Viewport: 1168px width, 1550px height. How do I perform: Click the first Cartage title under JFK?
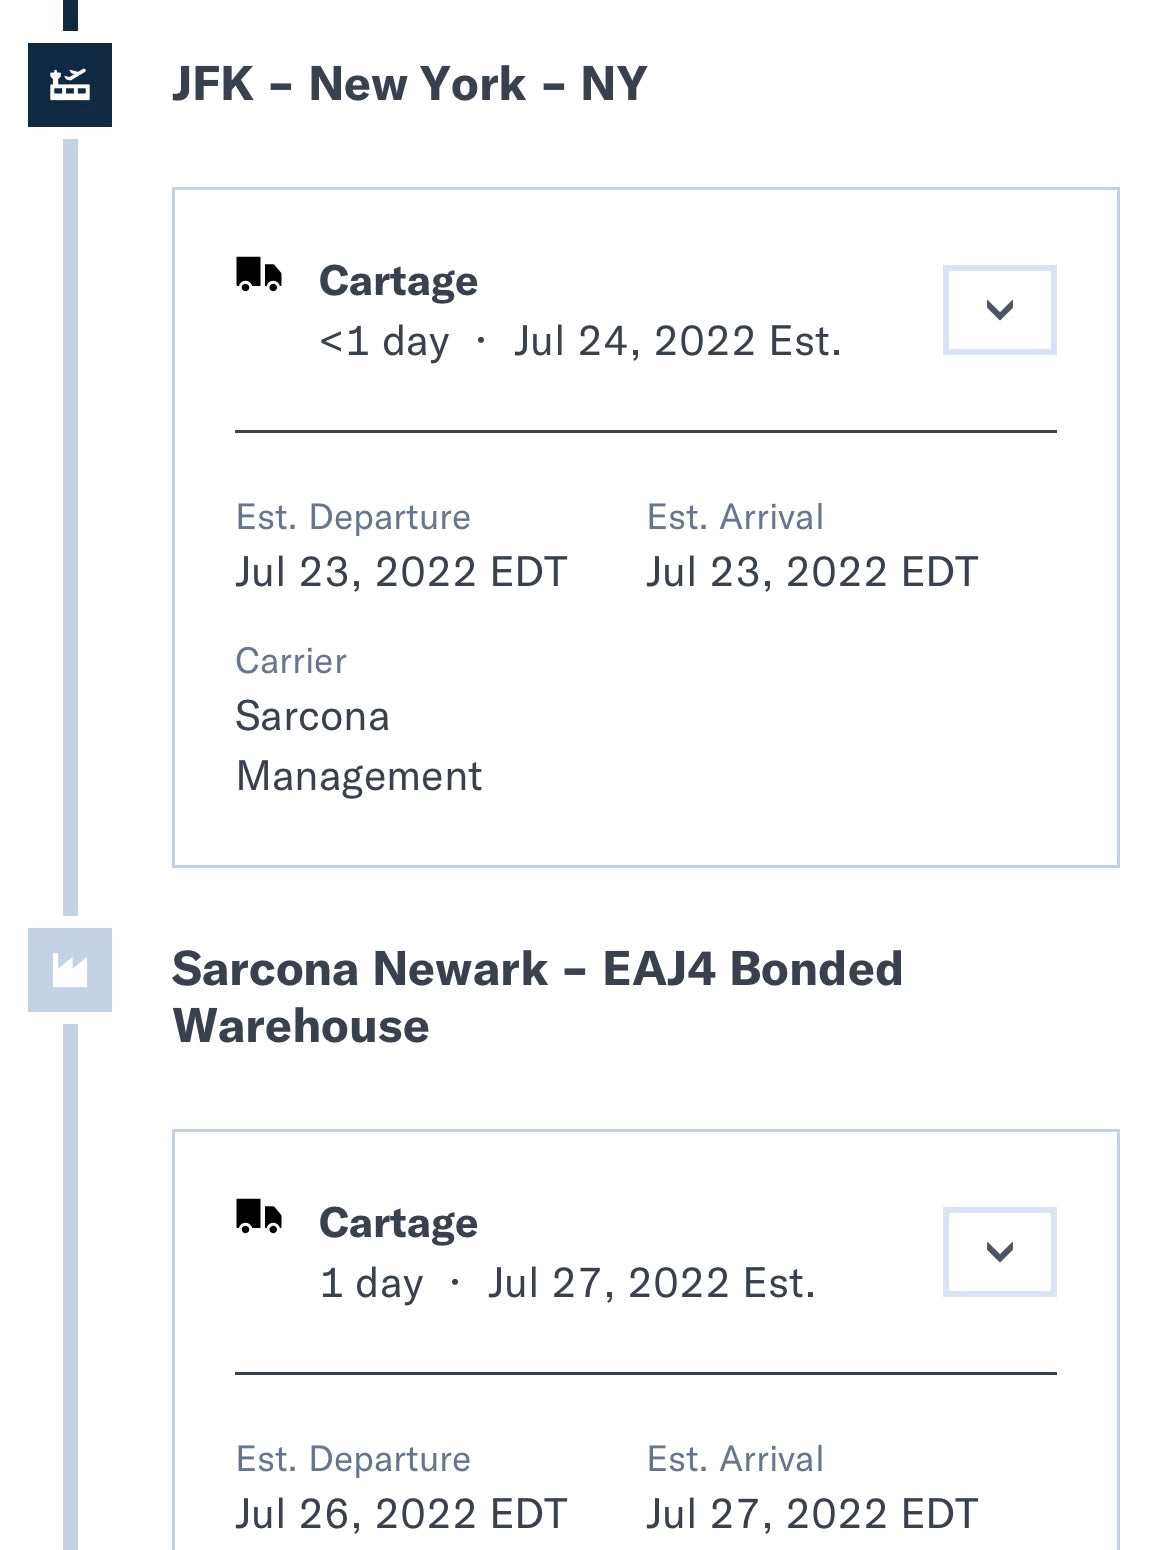398,281
